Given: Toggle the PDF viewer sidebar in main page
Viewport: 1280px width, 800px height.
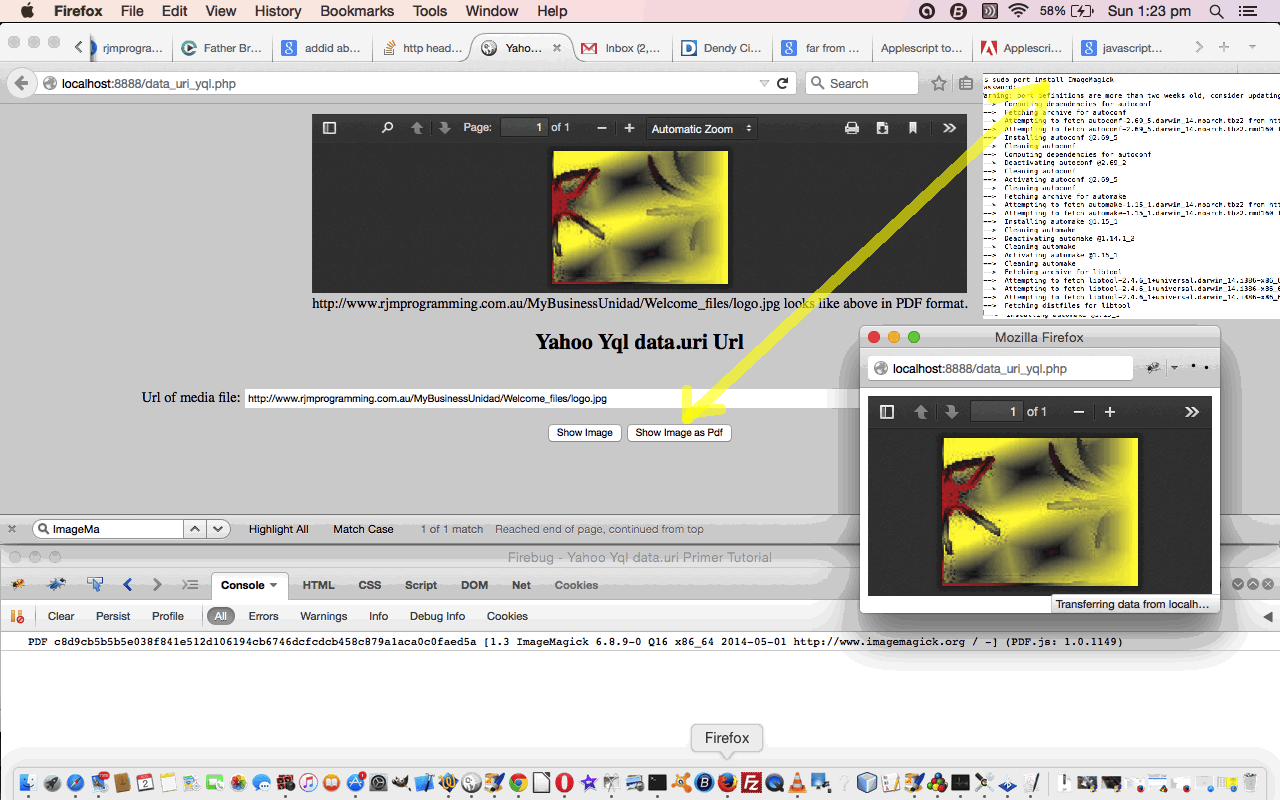Looking at the screenshot, I should (x=329, y=128).
